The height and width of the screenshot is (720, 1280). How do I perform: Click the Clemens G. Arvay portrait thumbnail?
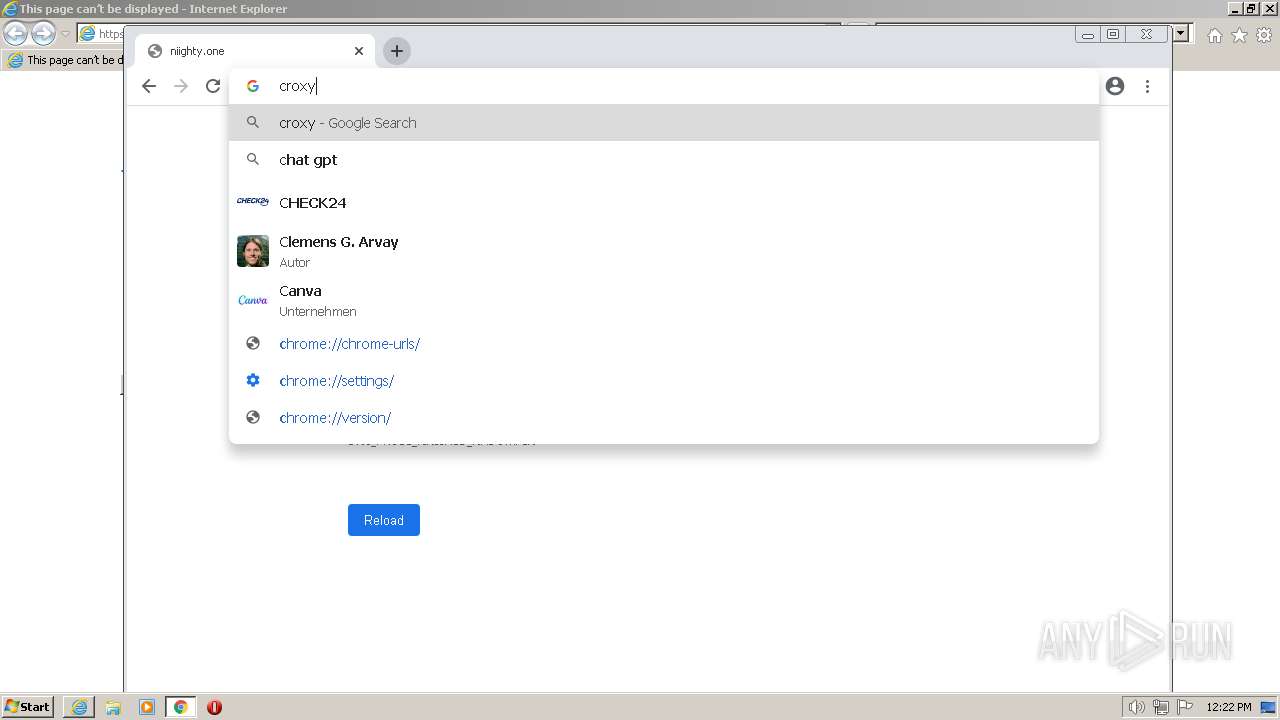253,251
